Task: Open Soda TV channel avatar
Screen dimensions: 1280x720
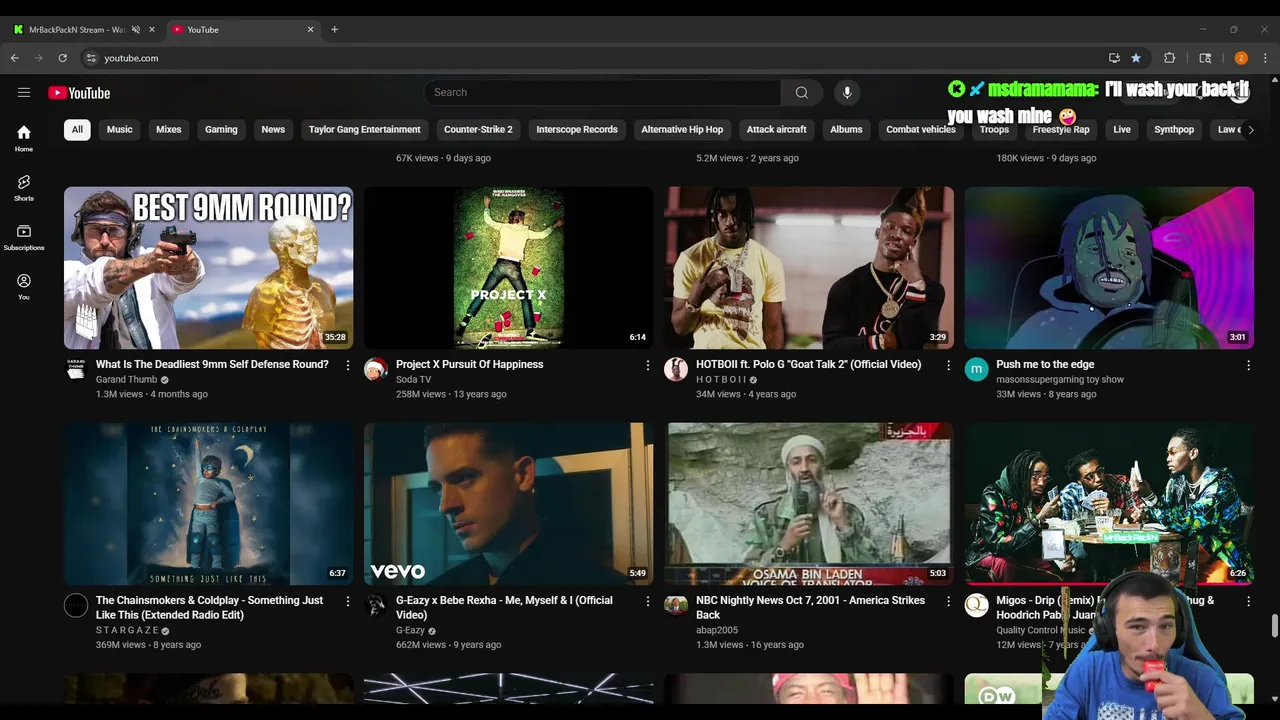Action: (376, 370)
